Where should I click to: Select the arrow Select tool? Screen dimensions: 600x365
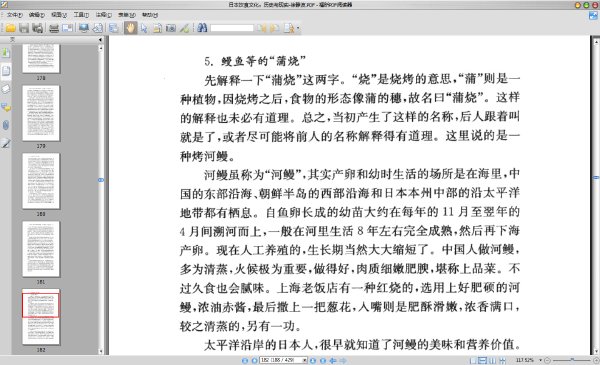[144, 28]
